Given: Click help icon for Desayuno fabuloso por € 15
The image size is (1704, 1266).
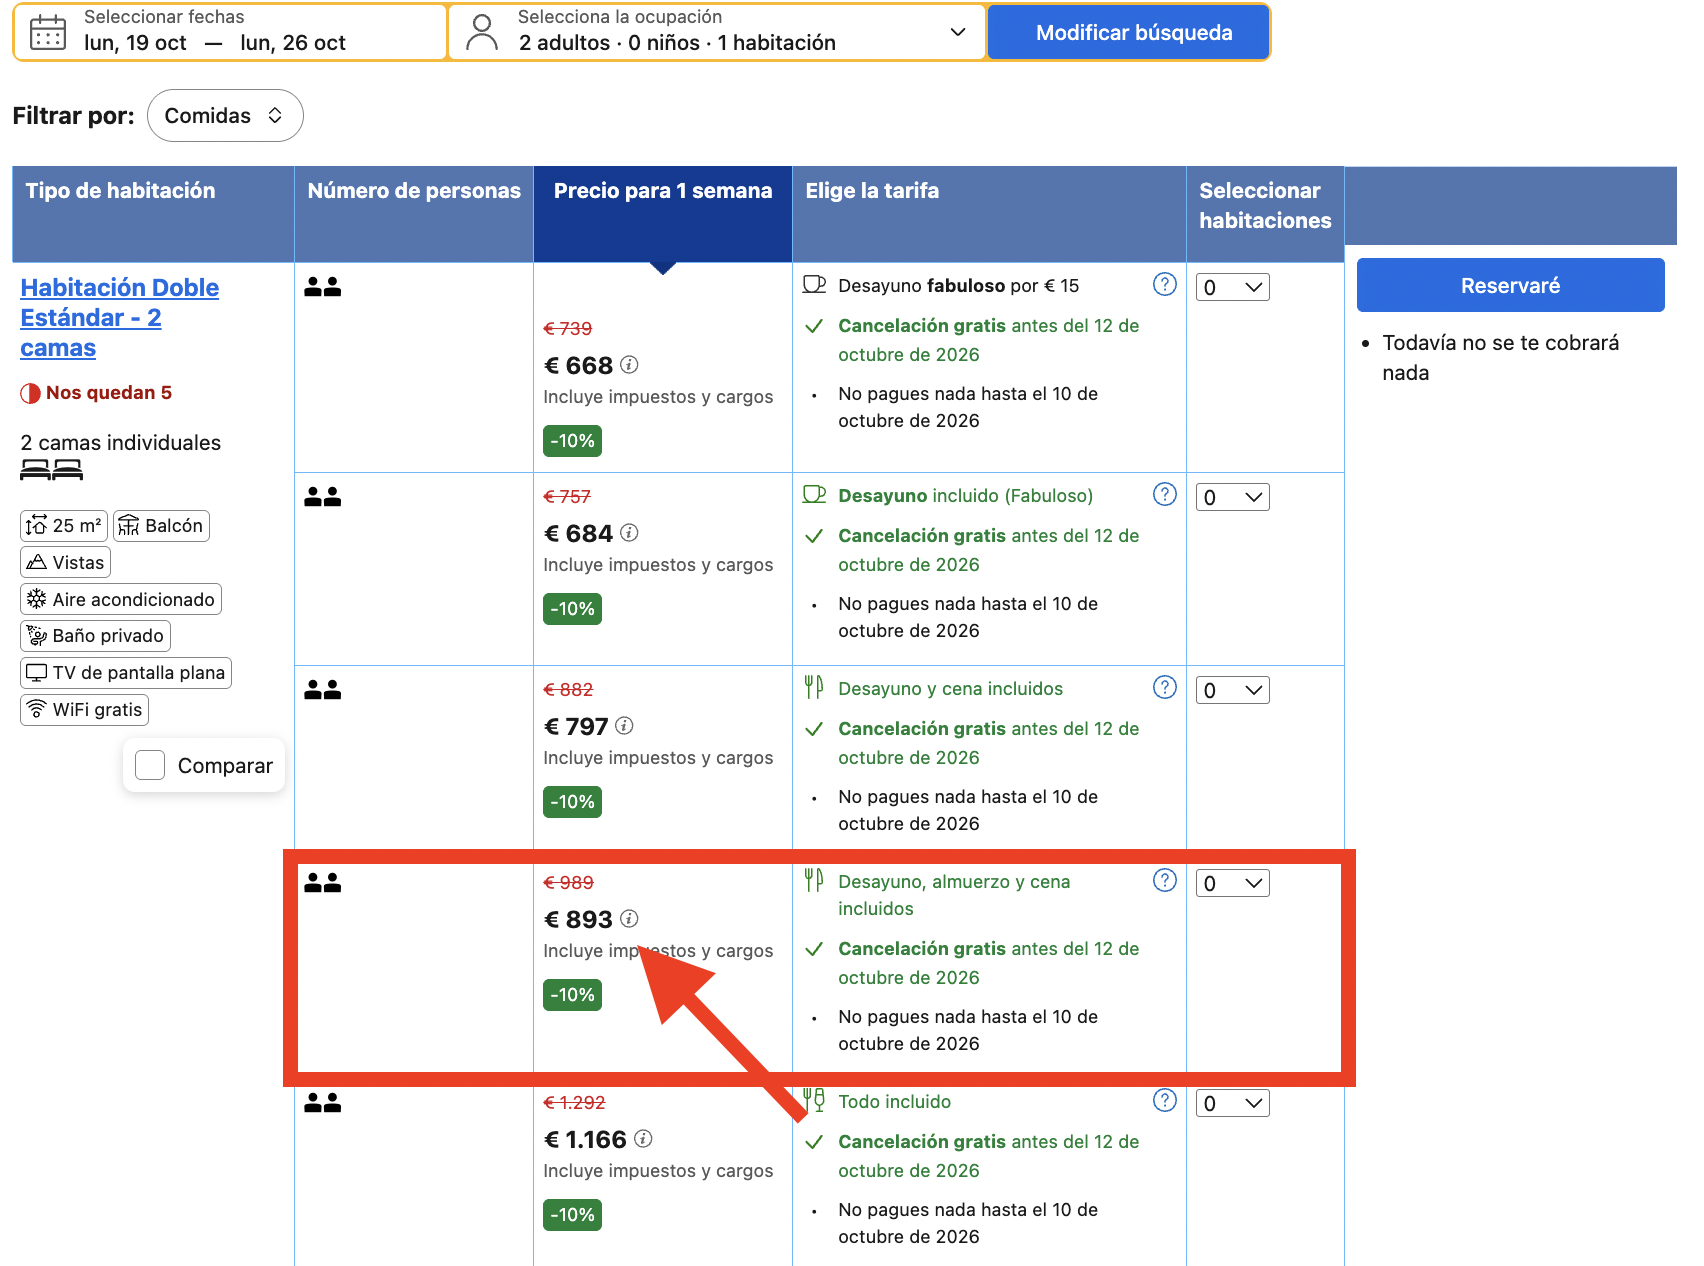Looking at the screenshot, I should [x=1165, y=284].
